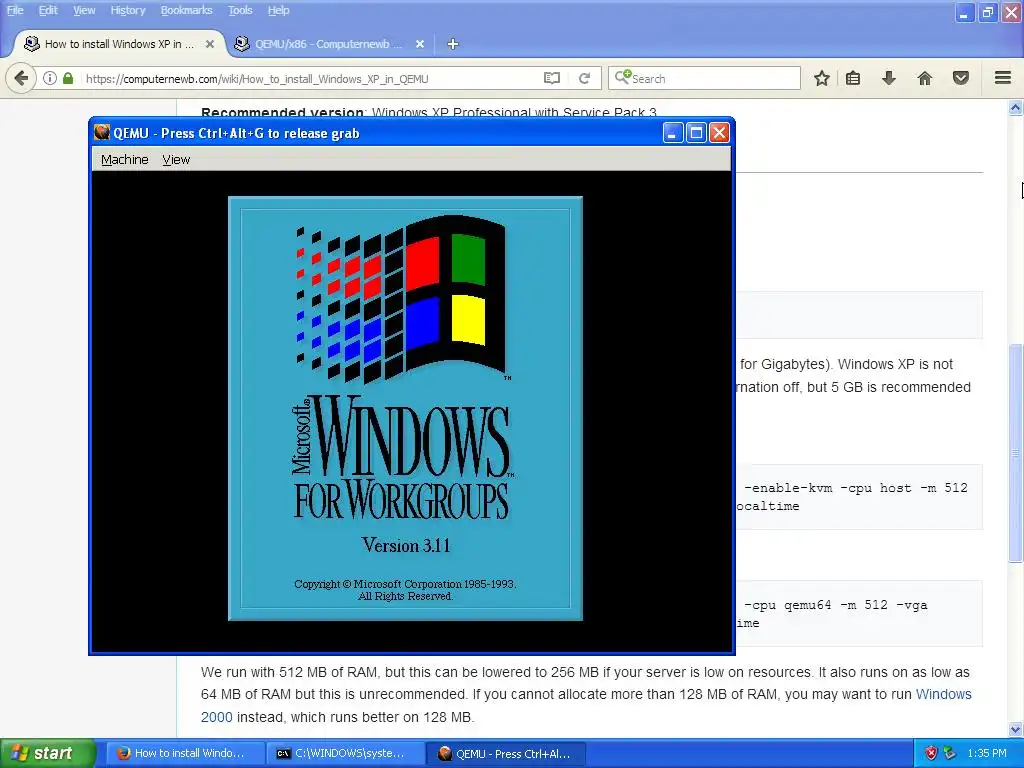The height and width of the screenshot is (768, 1024).
Task: Click the page scrollbar up arrow
Action: [1016, 108]
